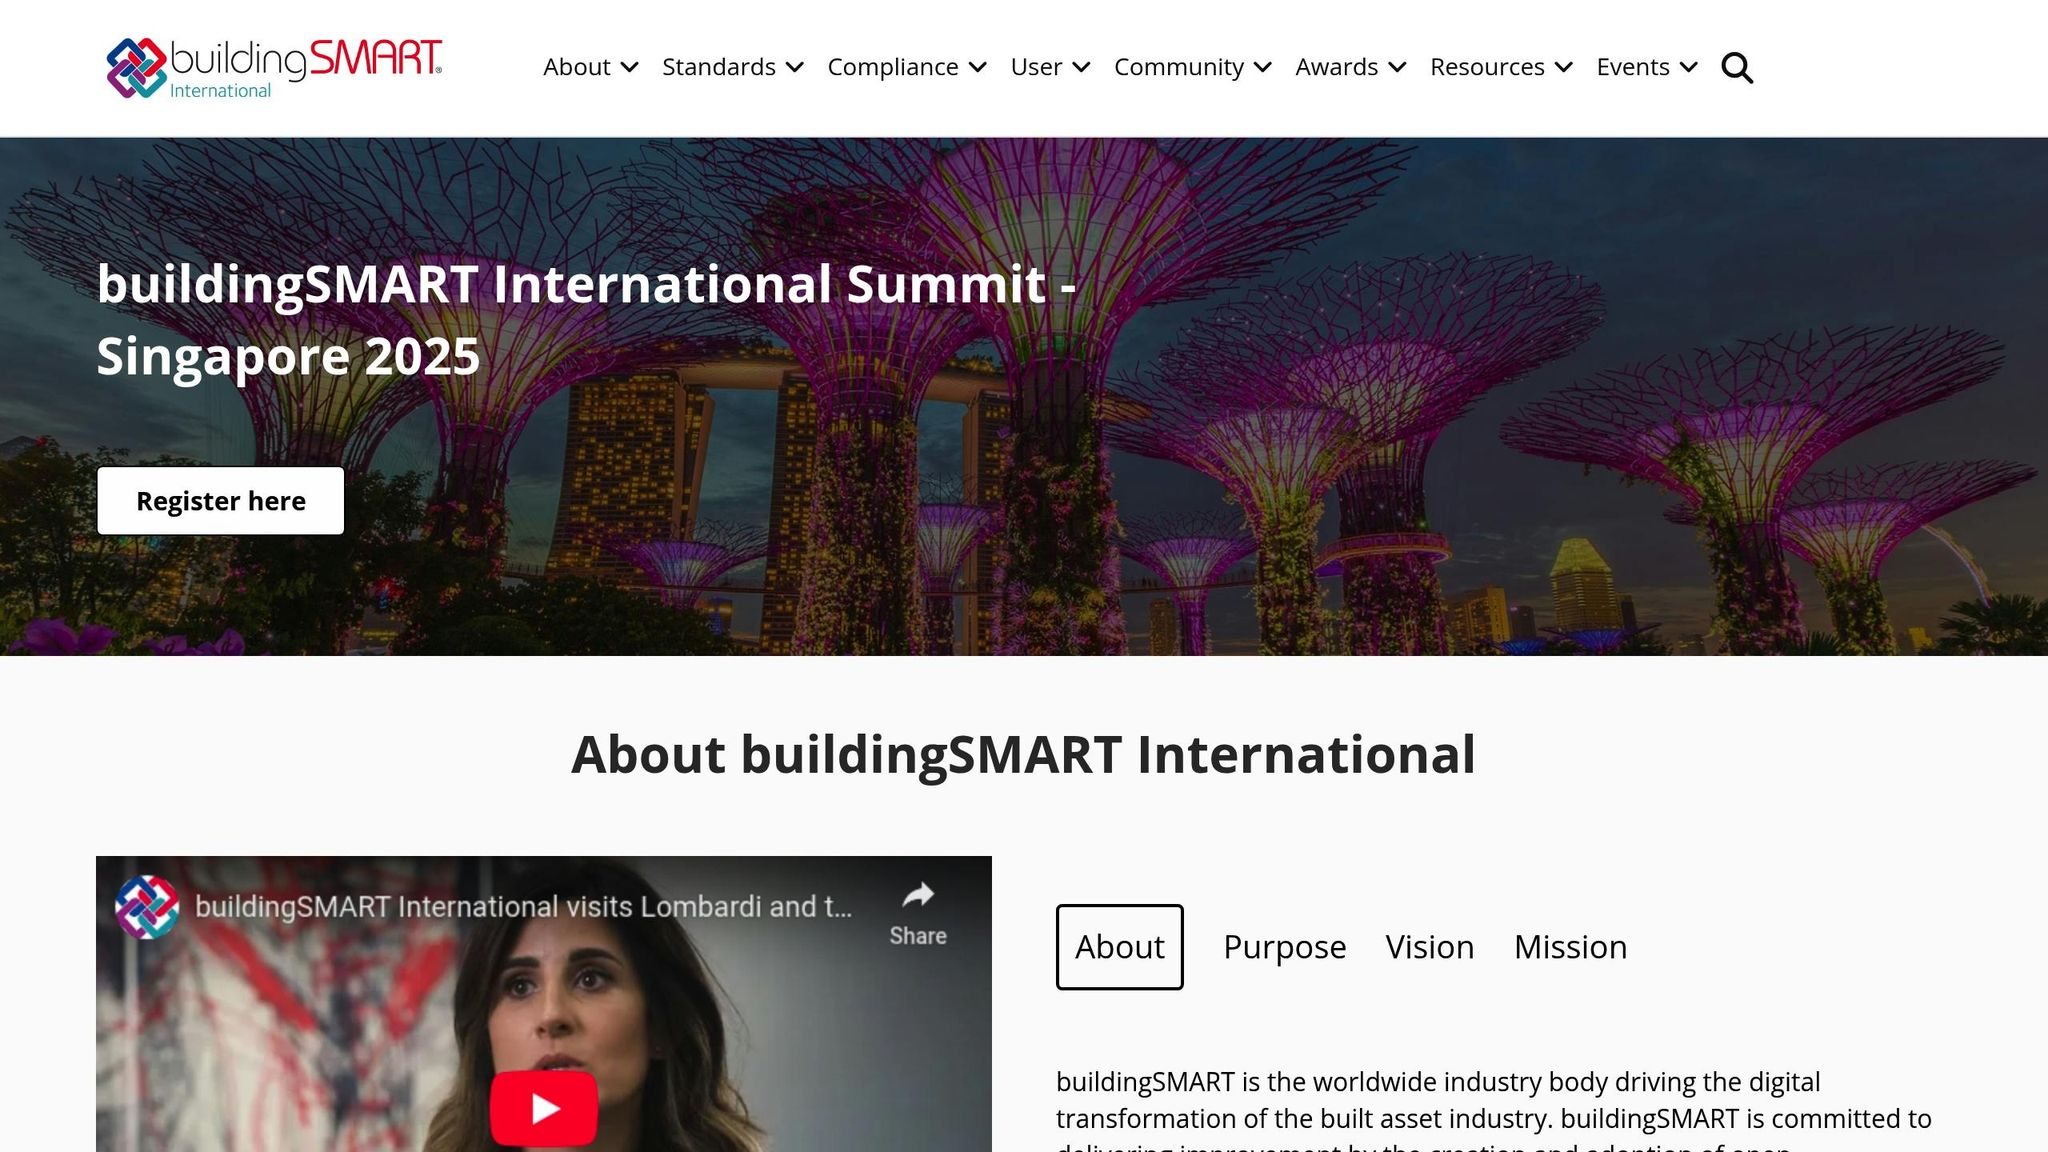Expand the Events menu chevron
The height and width of the screenshot is (1152, 2048).
tap(1689, 67)
